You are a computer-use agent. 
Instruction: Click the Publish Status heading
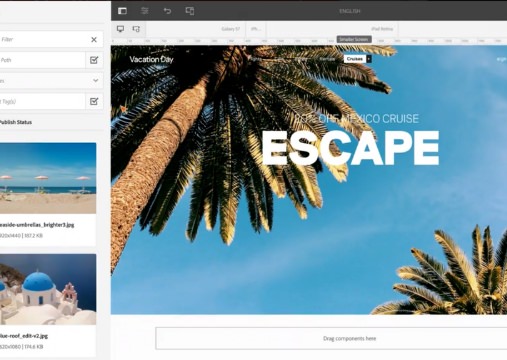pyautogui.click(x=16, y=122)
